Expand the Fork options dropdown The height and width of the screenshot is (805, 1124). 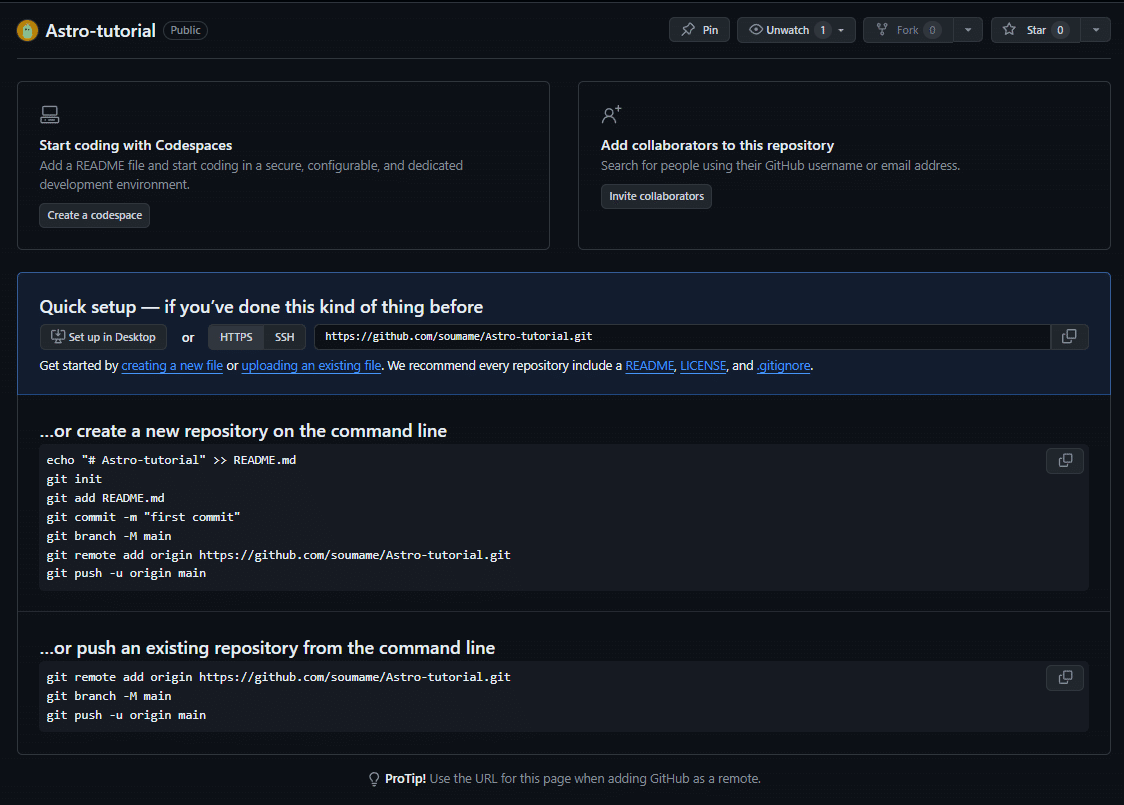[x=967, y=30]
